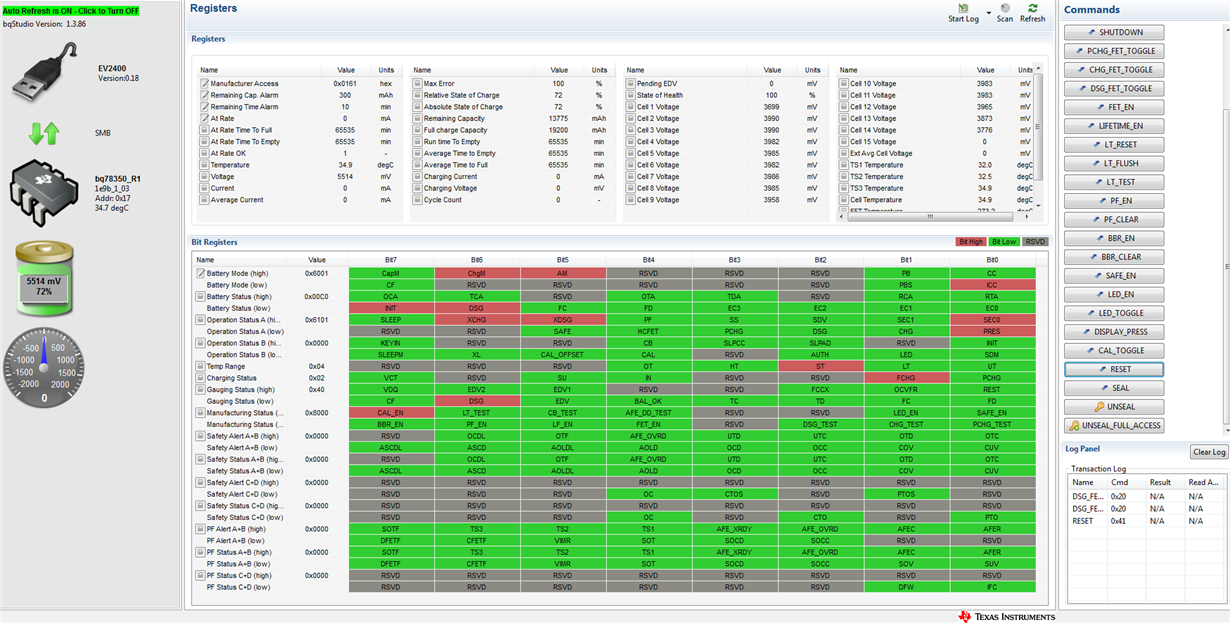Screen dimensions: 1230x623
Task: Click the gray RSVD legend swatch
Action: [x=1036, y=242]
